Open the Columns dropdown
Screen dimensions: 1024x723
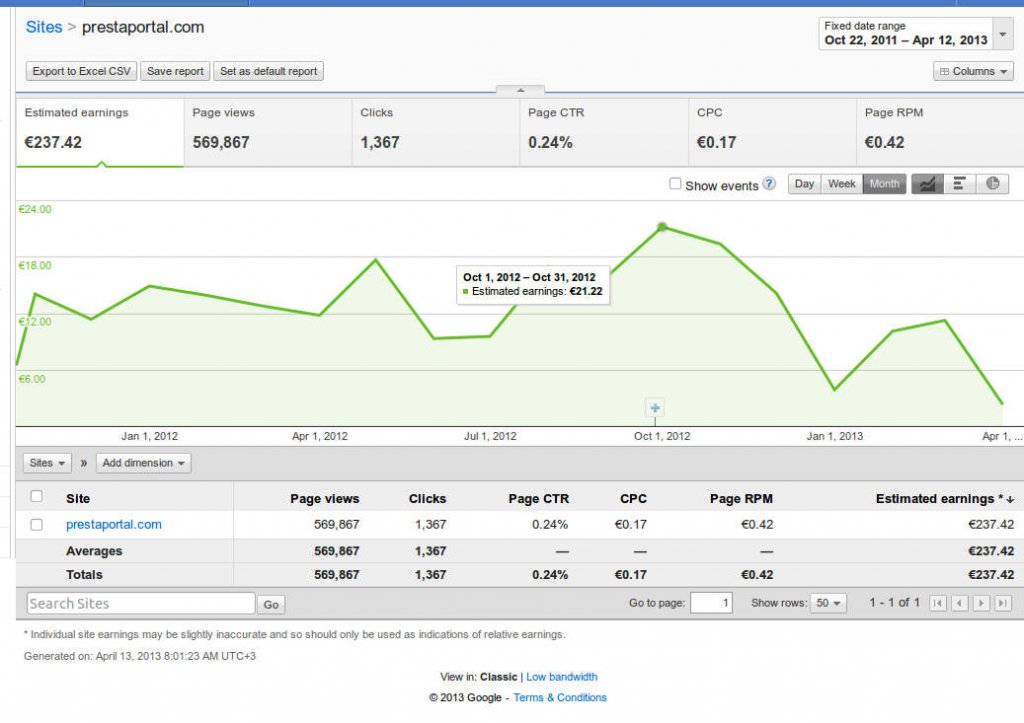pyautogui.click(x=973, y=71)
